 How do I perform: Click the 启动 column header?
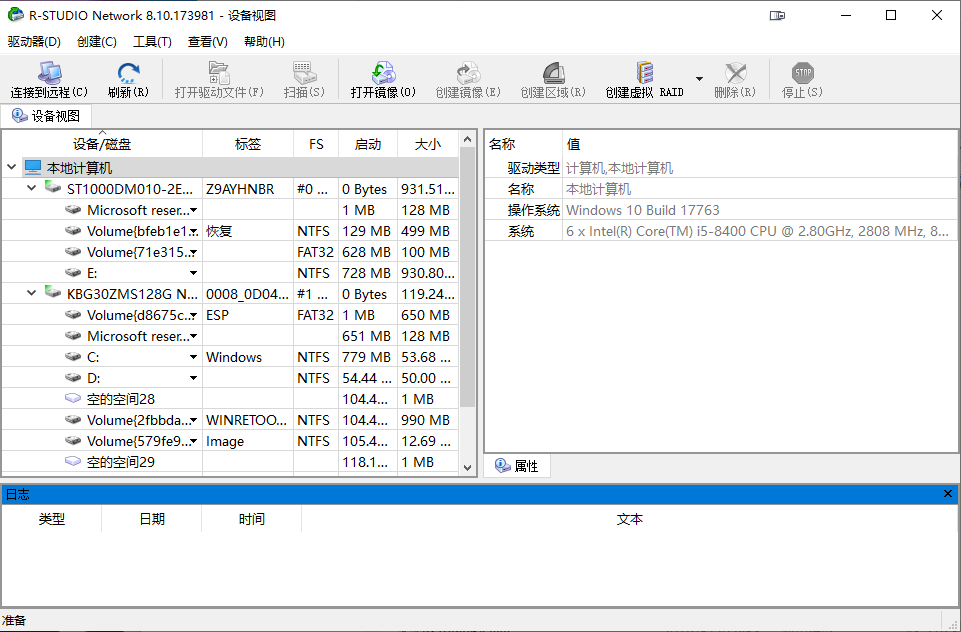tap(368, 144)
